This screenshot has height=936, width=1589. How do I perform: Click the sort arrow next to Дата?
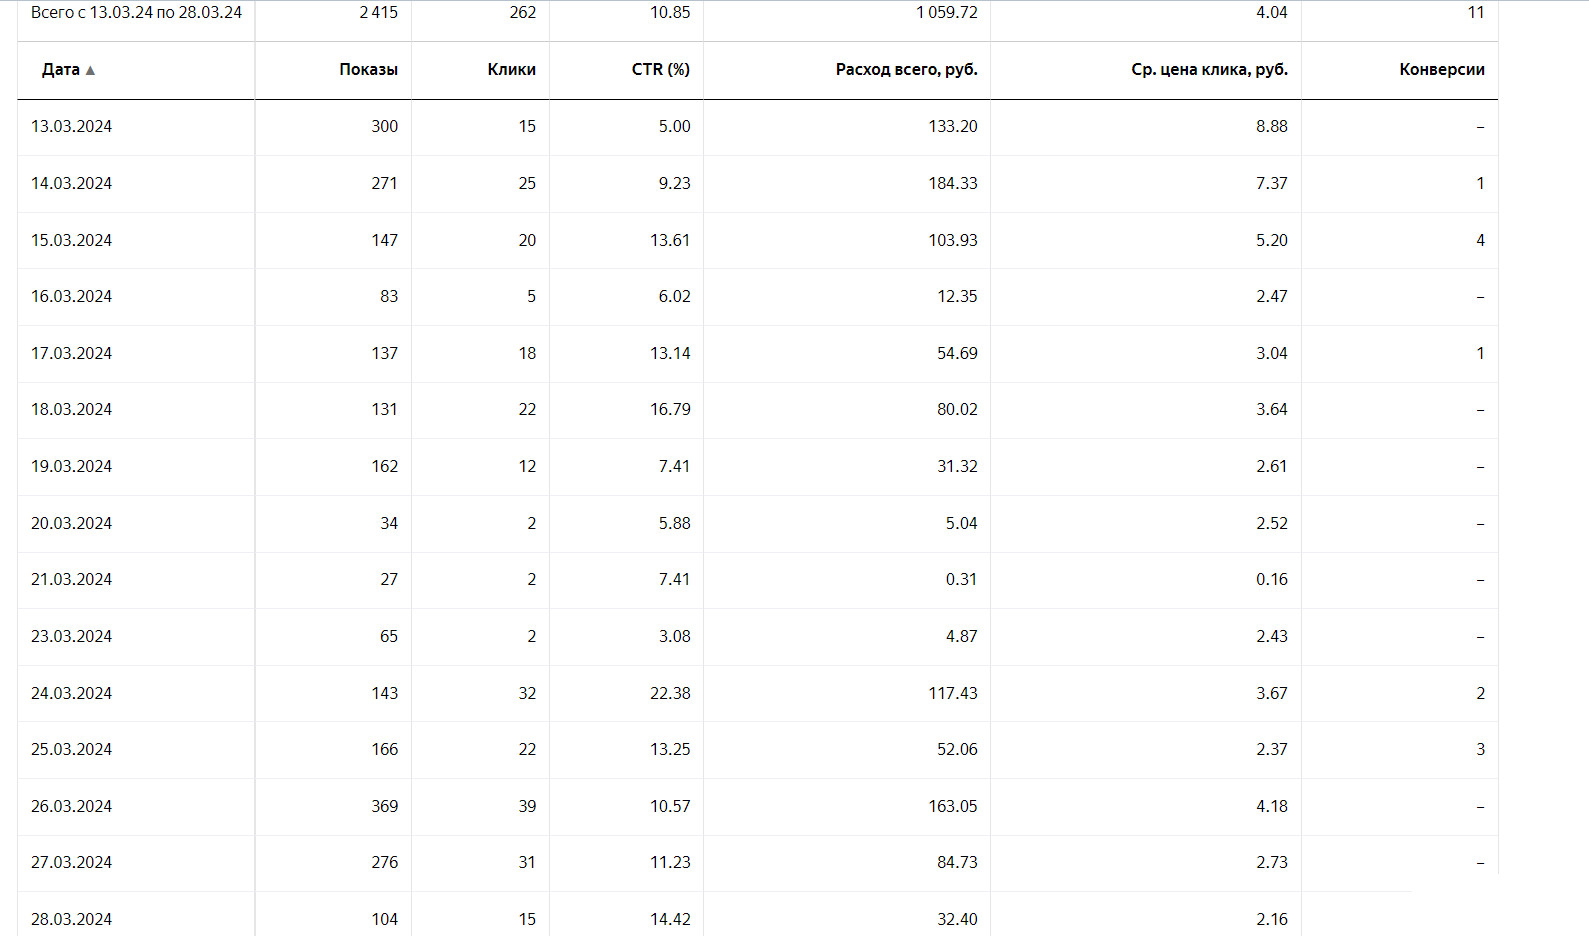pos(90,70)
